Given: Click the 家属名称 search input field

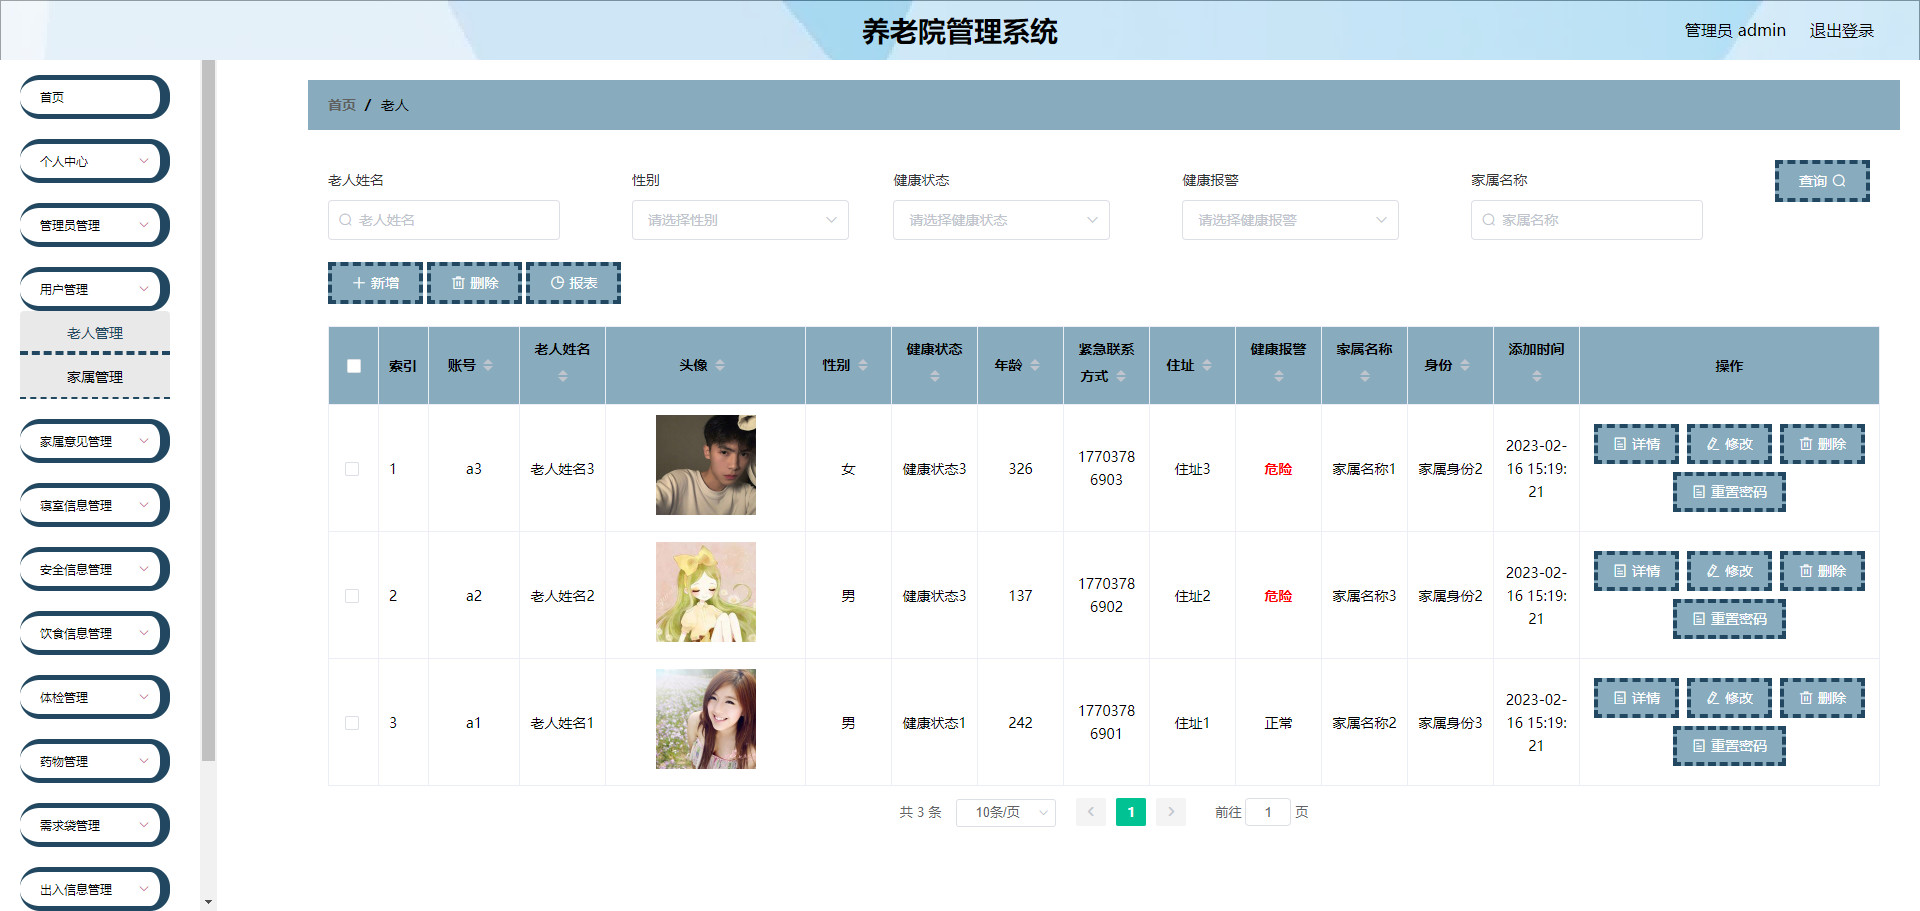Looking at the screenshot, I should (x=1586, y=220).
